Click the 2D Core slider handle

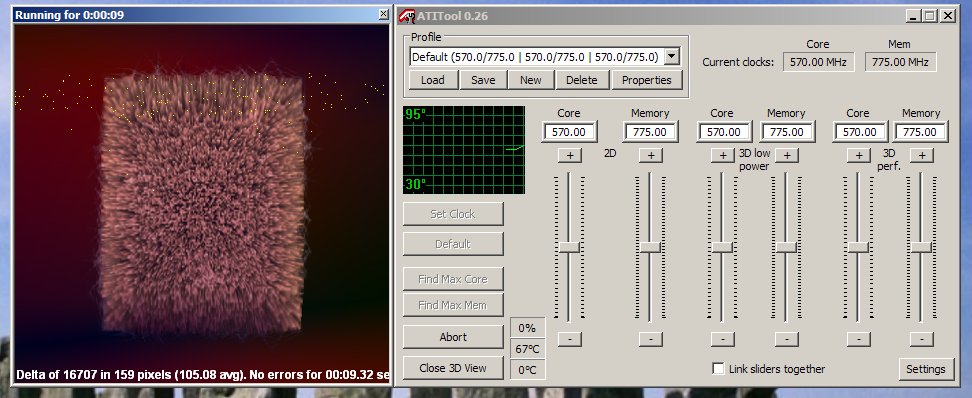pos(569,247)
